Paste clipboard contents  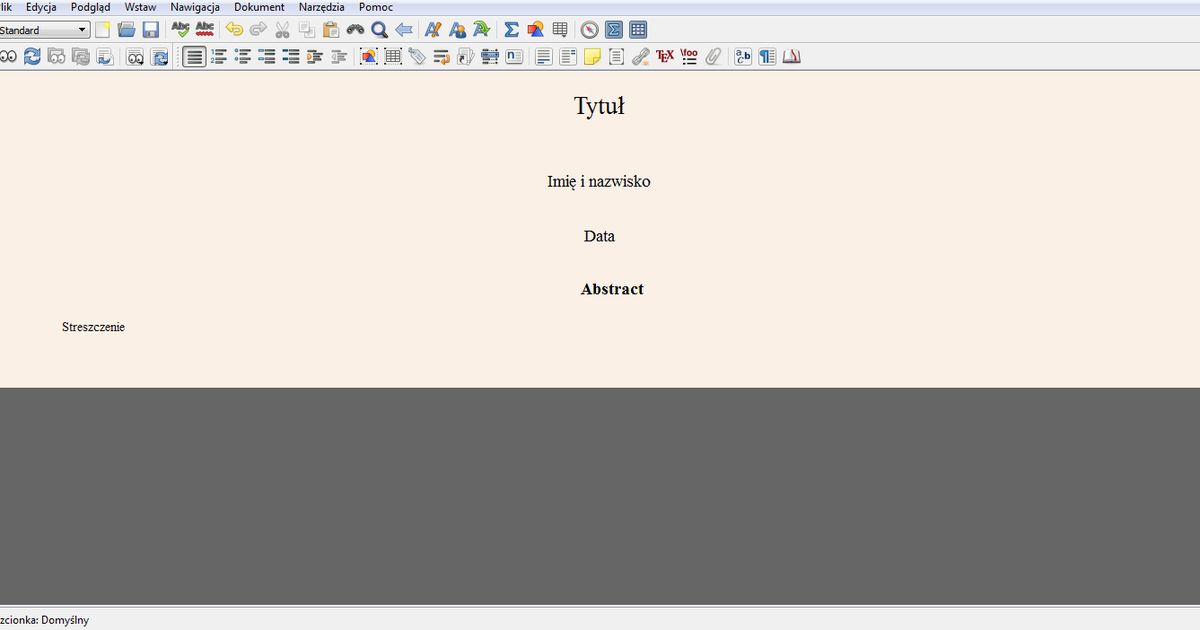(330, 29)
